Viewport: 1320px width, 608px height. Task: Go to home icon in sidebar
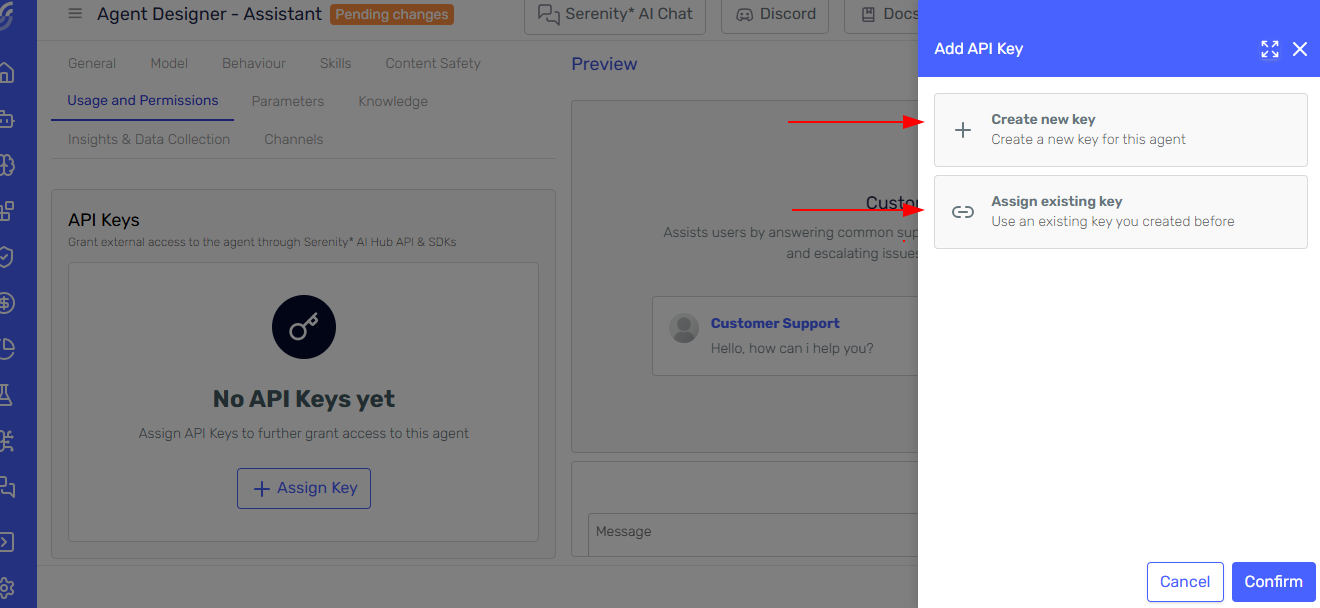(x=7, y=74)
